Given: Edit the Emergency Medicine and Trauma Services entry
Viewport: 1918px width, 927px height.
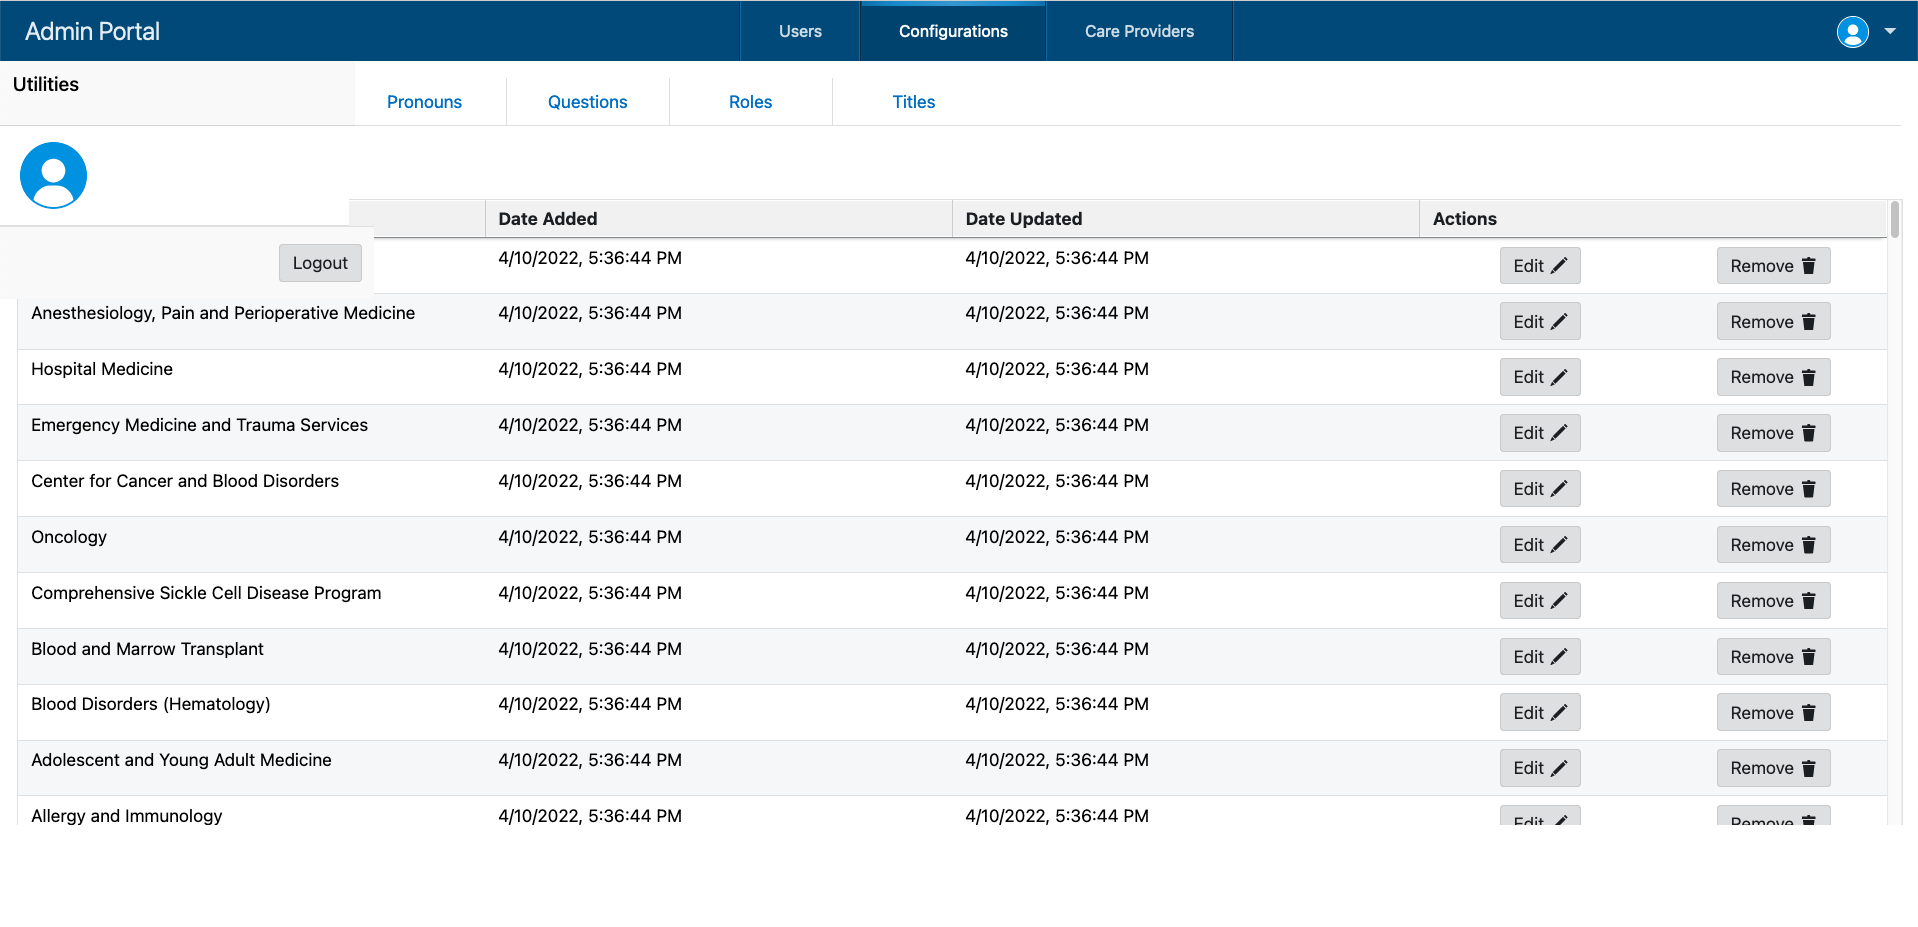Looking at the screenshot, I should [1539, 432].
